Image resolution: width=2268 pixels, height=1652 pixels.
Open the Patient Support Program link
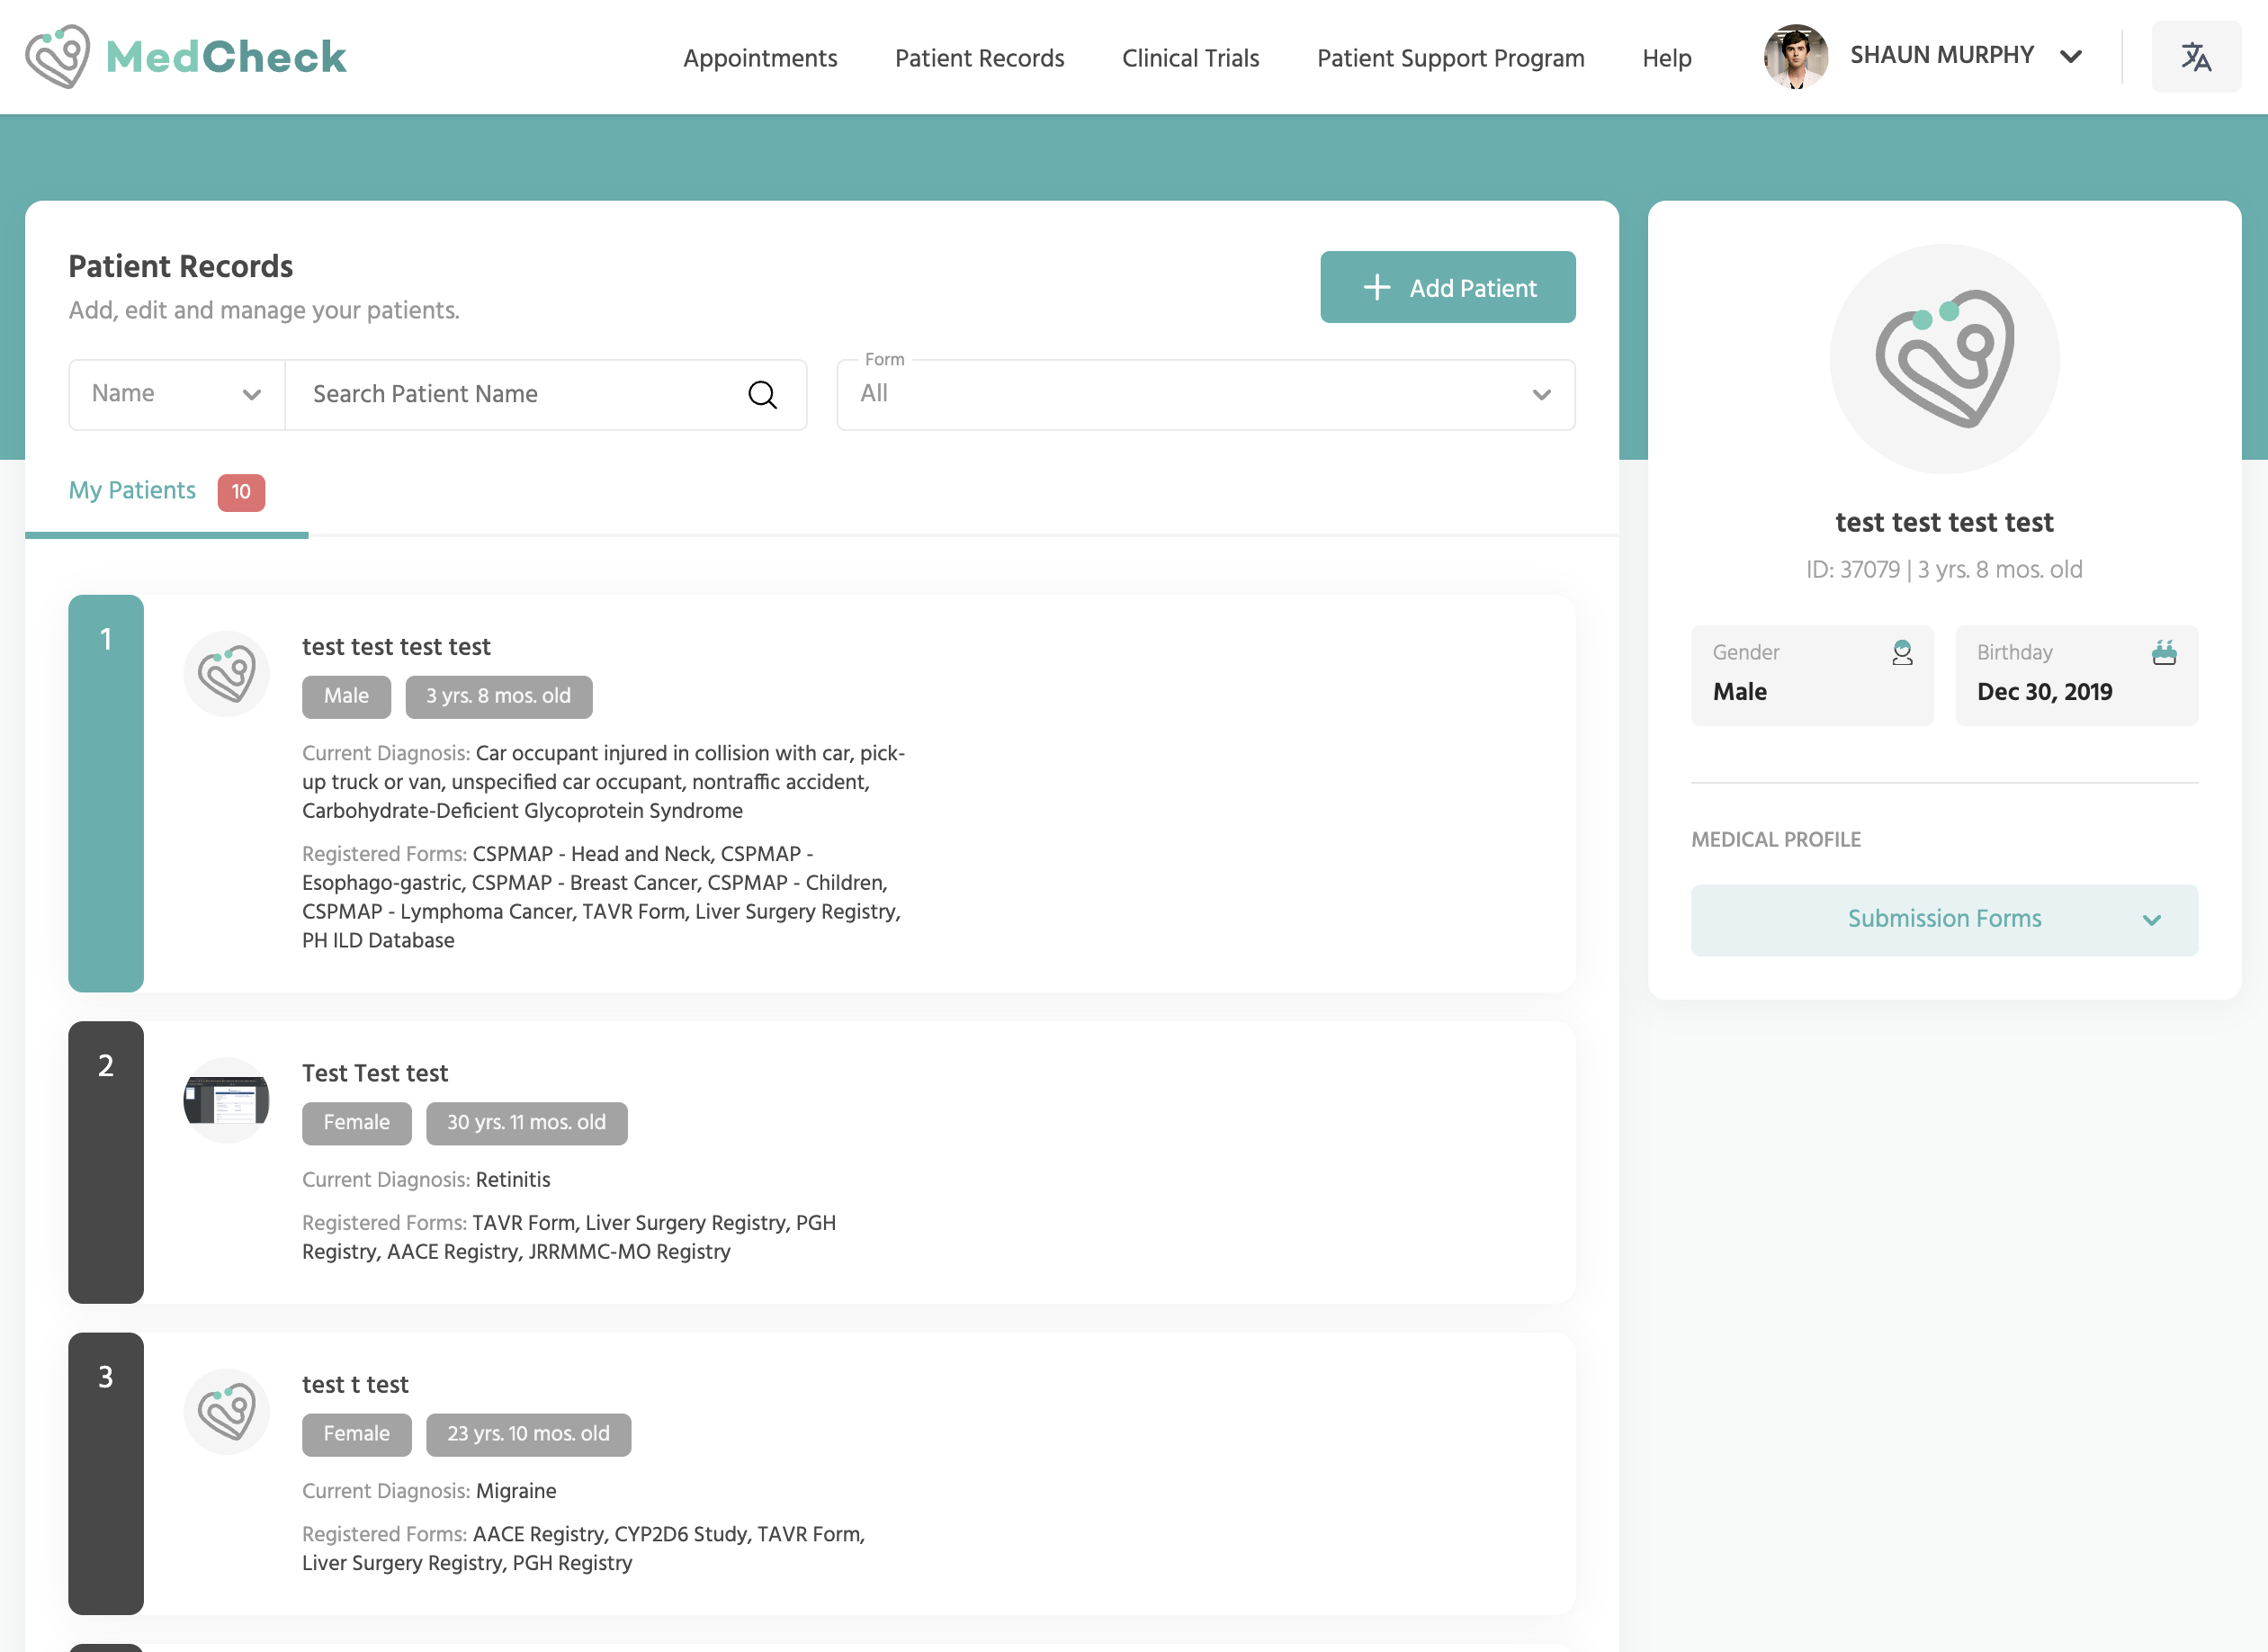pos(1450,58)
